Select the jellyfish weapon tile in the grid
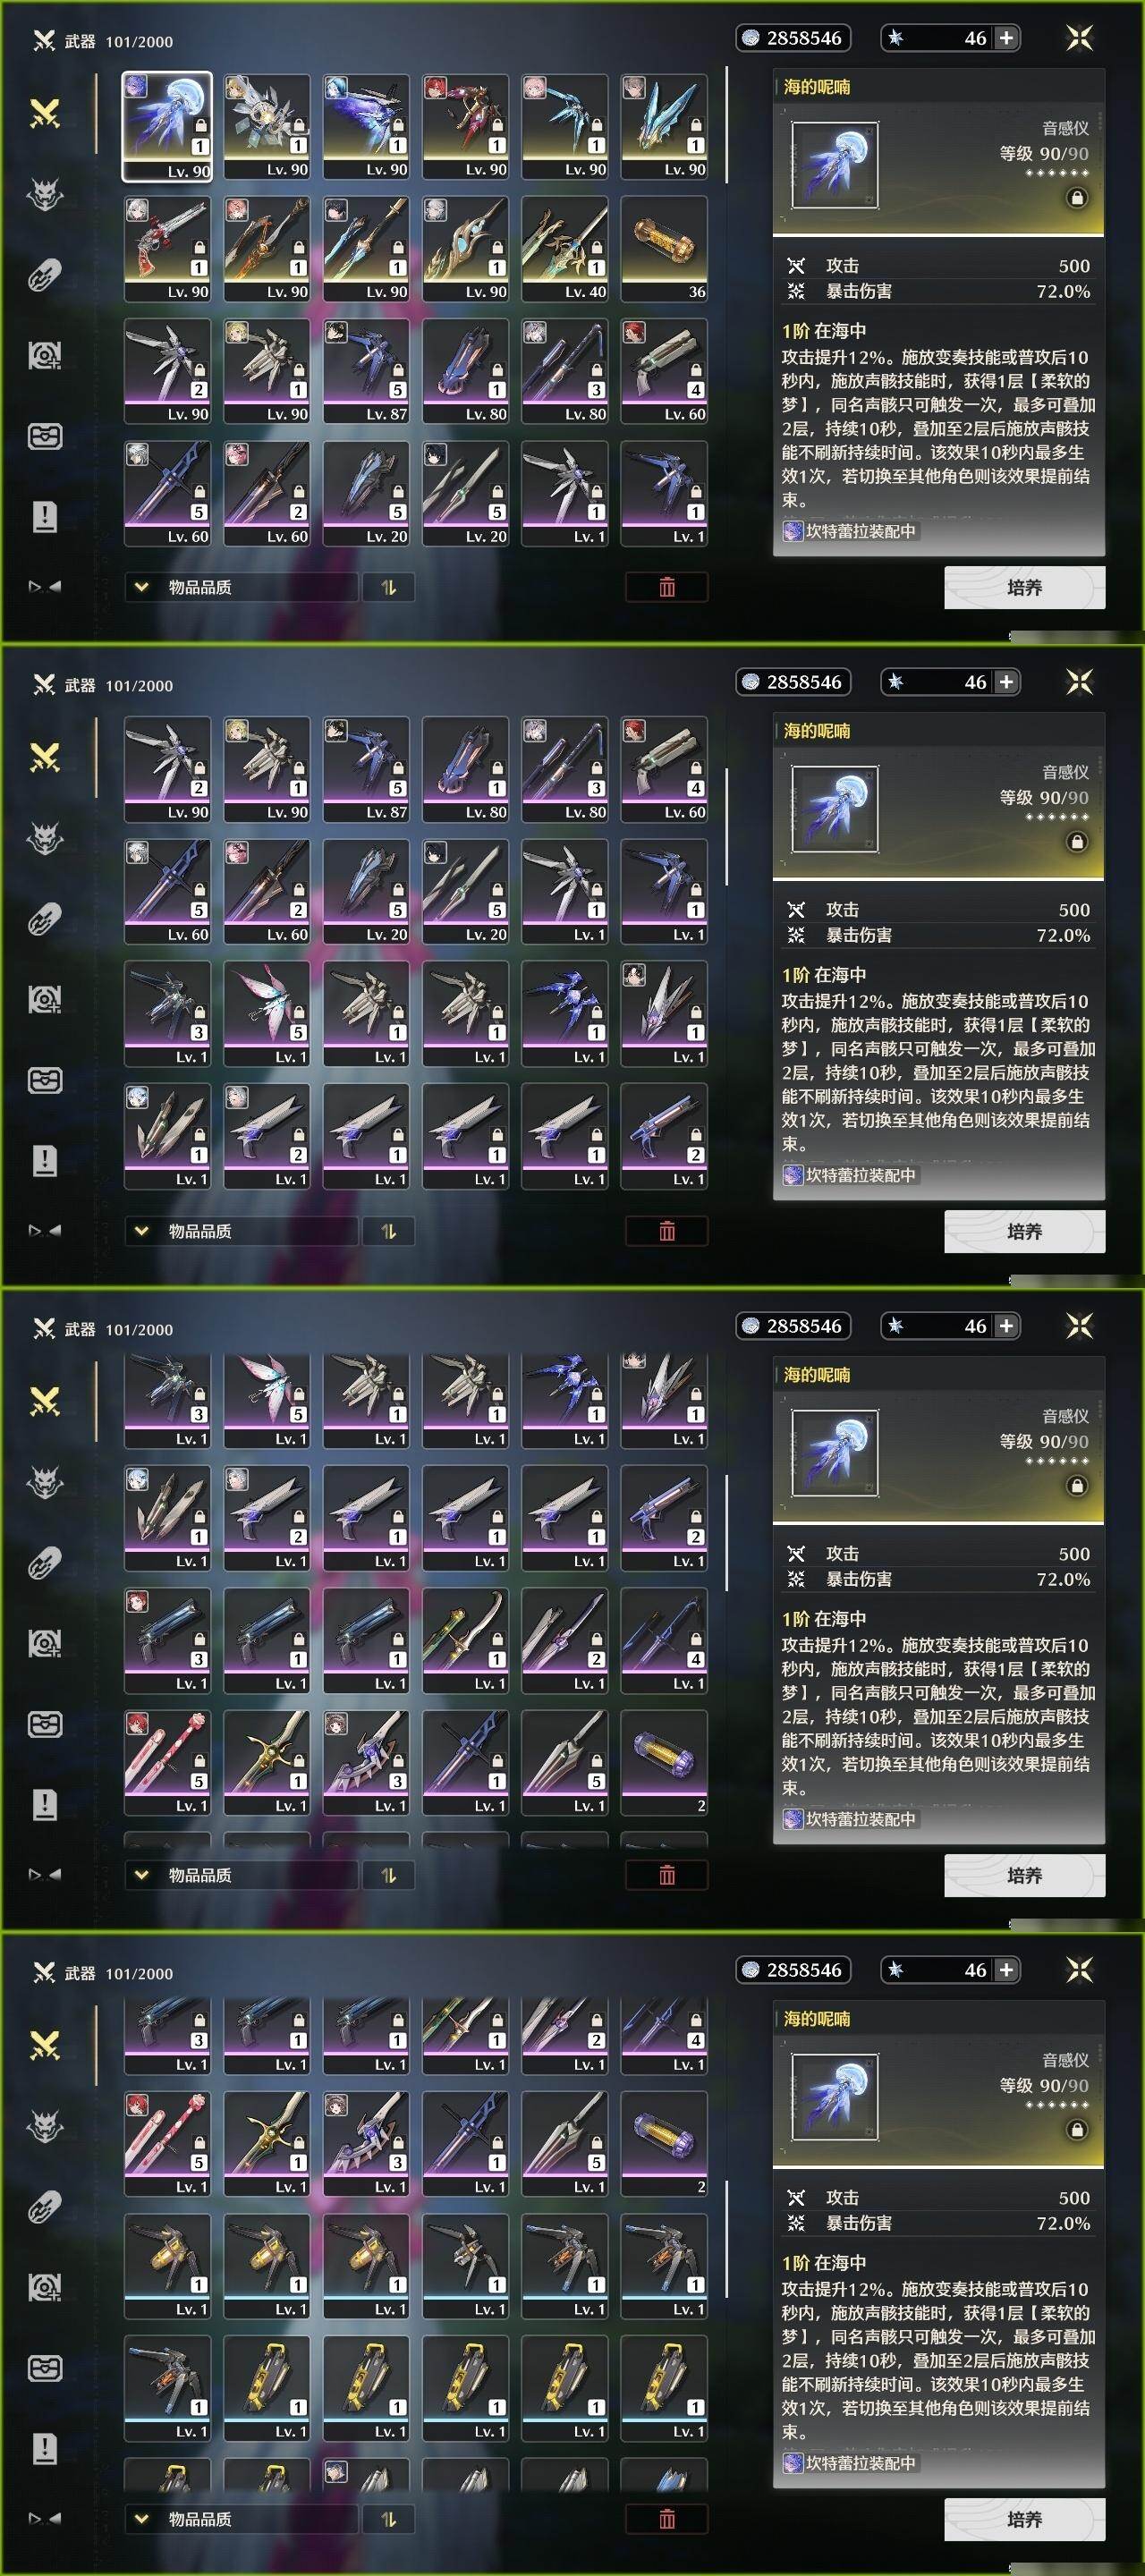The width and height of the screenshot is (1145, 2576). pyautogui.click(x=167, y=127)
